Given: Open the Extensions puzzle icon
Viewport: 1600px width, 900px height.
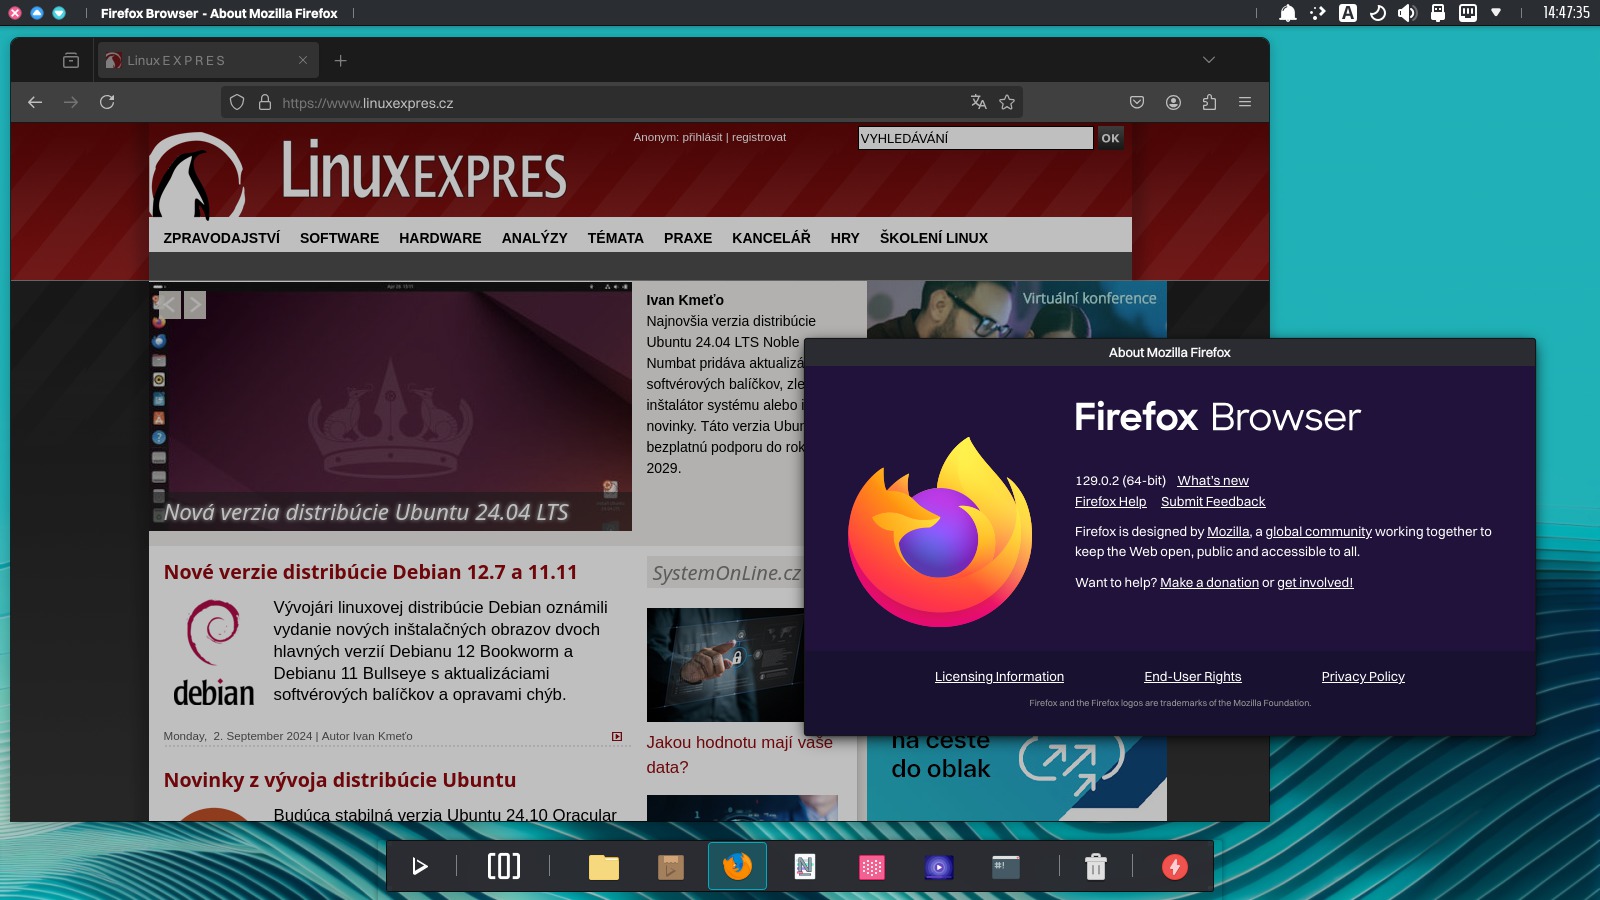Looking at the screenshot, I should 1209,102.
